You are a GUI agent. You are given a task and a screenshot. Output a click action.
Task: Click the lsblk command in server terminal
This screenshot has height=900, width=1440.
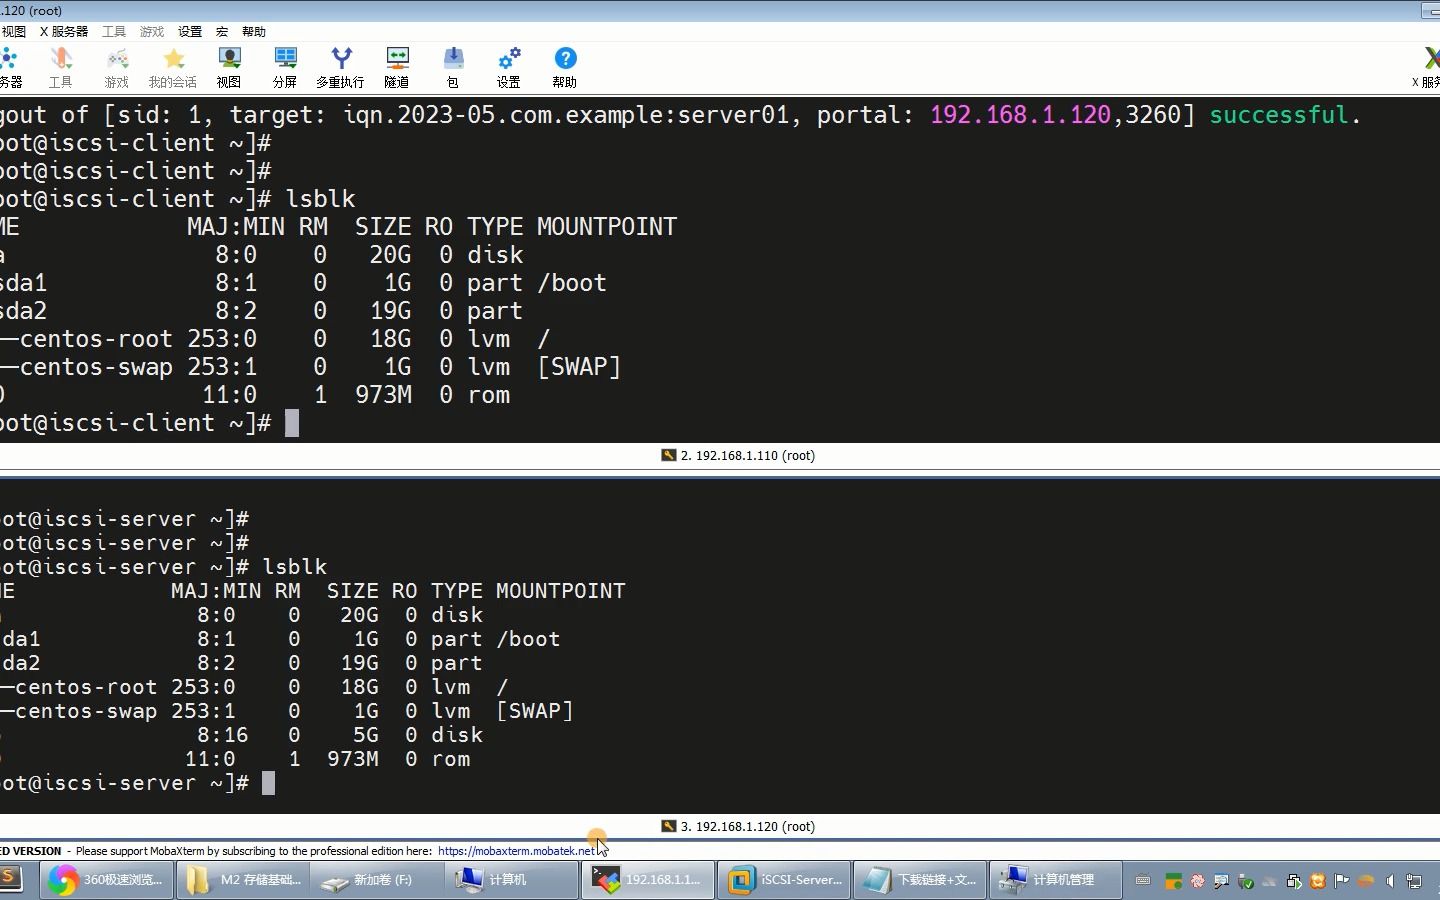(x=295, y=567)
